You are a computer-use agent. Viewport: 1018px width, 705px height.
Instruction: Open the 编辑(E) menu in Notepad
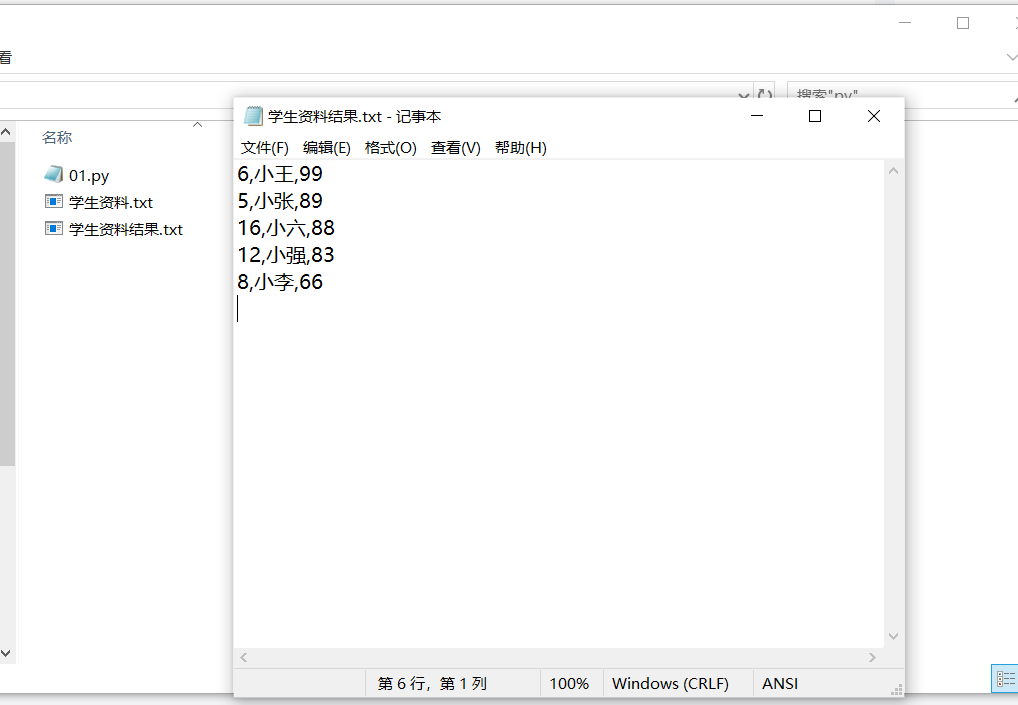point(327,148)
